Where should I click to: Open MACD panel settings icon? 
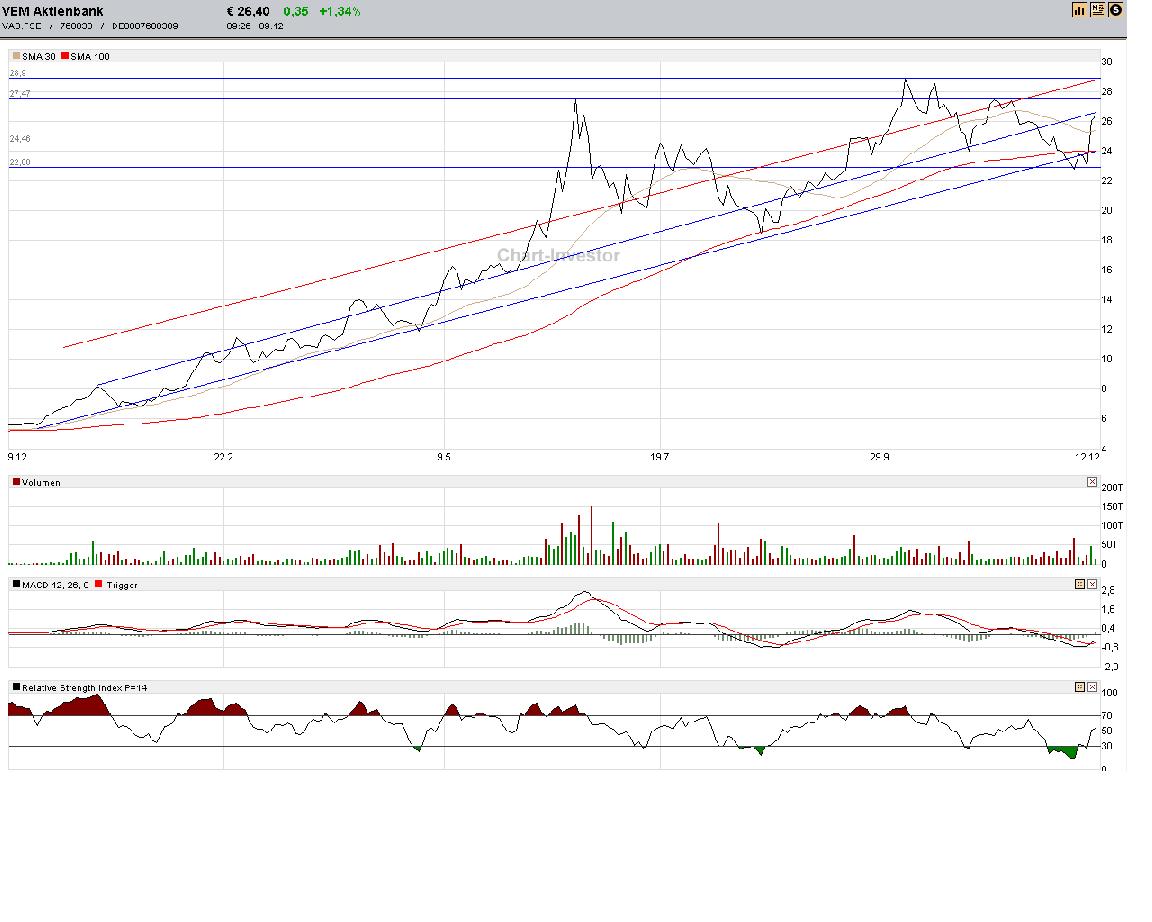point(1080,584)
